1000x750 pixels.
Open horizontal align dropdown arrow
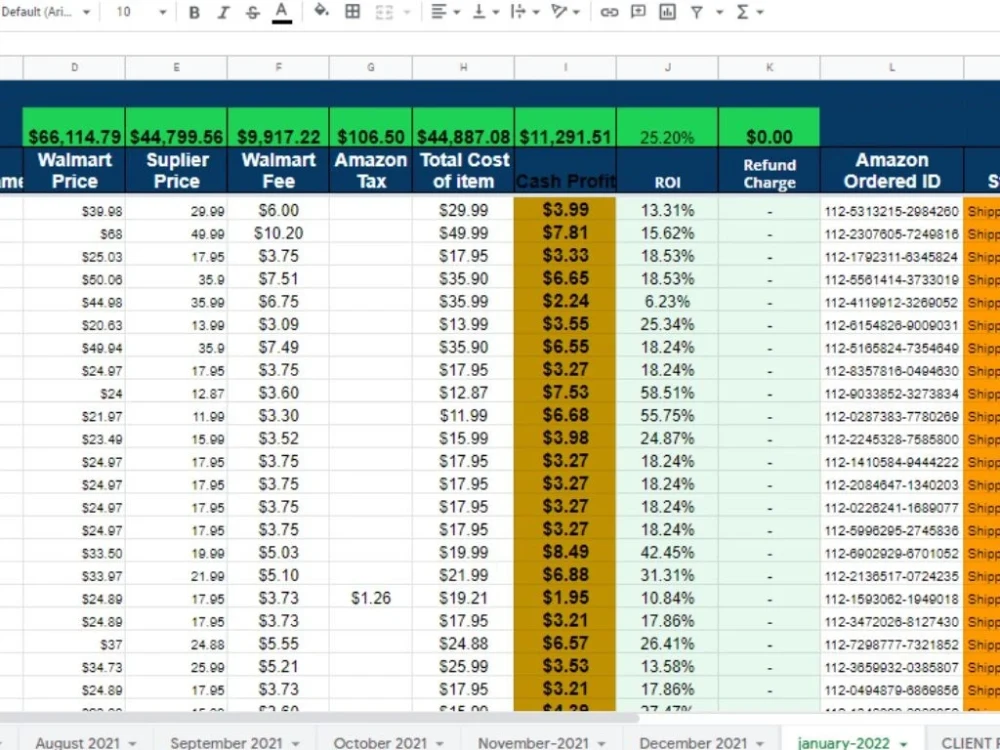[457, 12]
